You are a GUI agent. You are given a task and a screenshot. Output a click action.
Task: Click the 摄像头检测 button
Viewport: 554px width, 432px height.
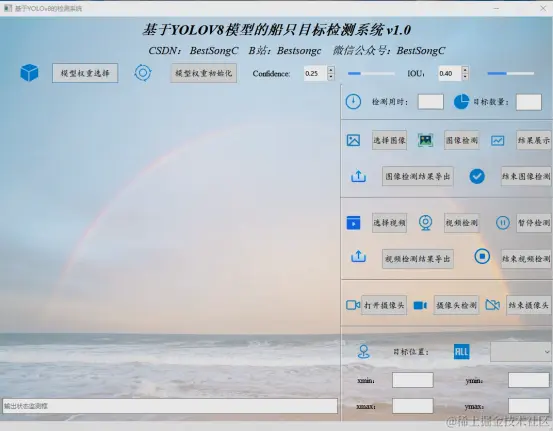pyautogui.click(x=456, y=305)
